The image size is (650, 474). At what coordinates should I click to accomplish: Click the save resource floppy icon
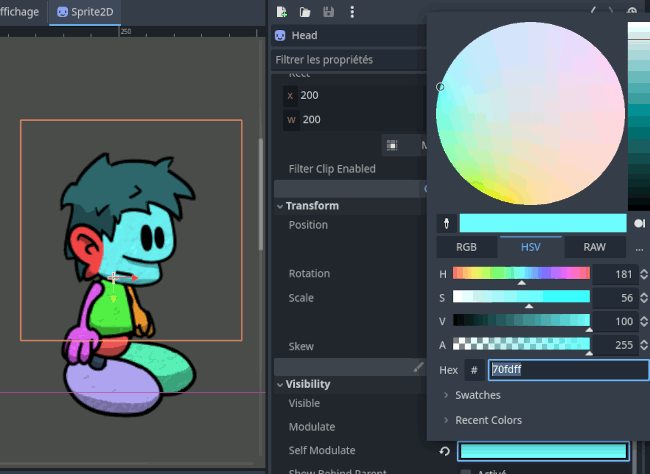tap(328, 12)
